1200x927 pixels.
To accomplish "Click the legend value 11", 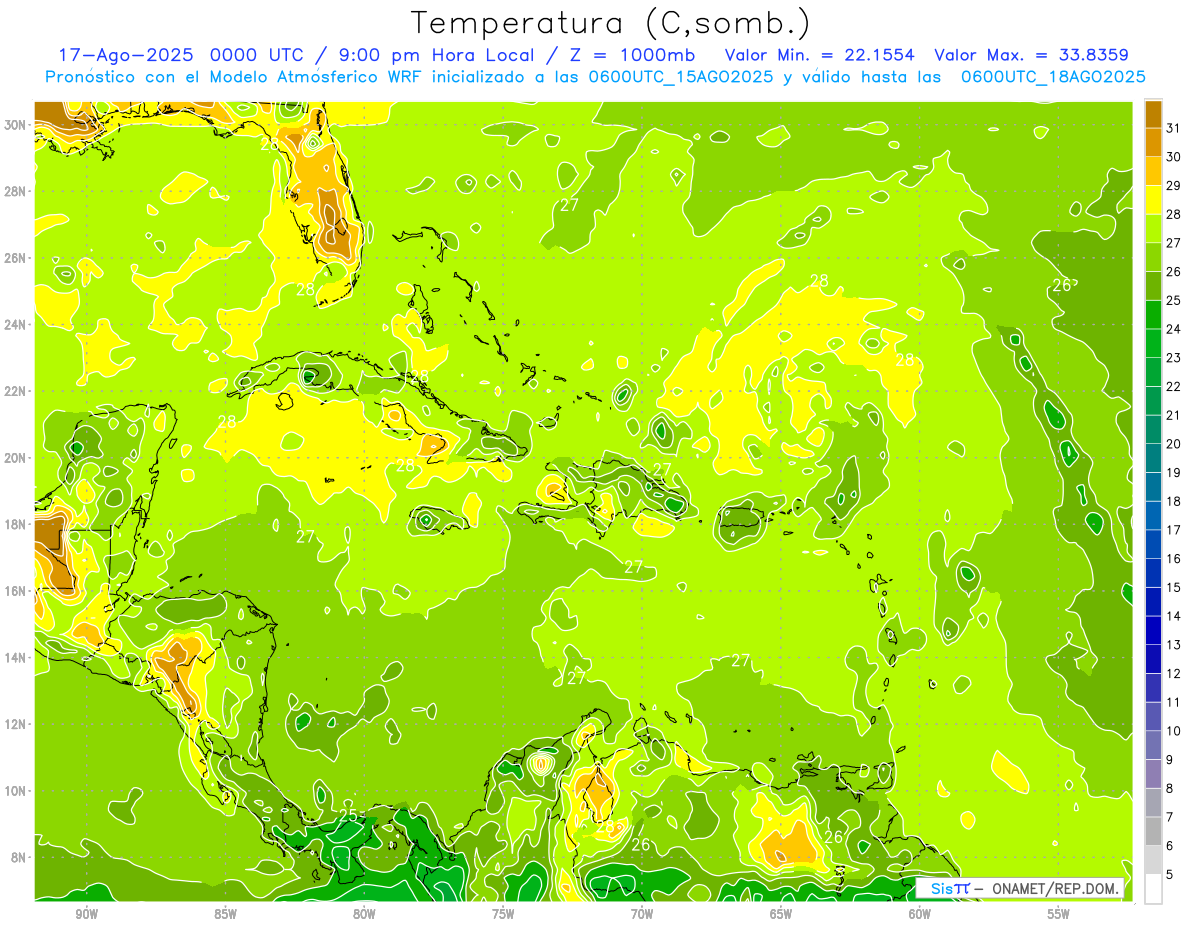I will point(1173,702).
